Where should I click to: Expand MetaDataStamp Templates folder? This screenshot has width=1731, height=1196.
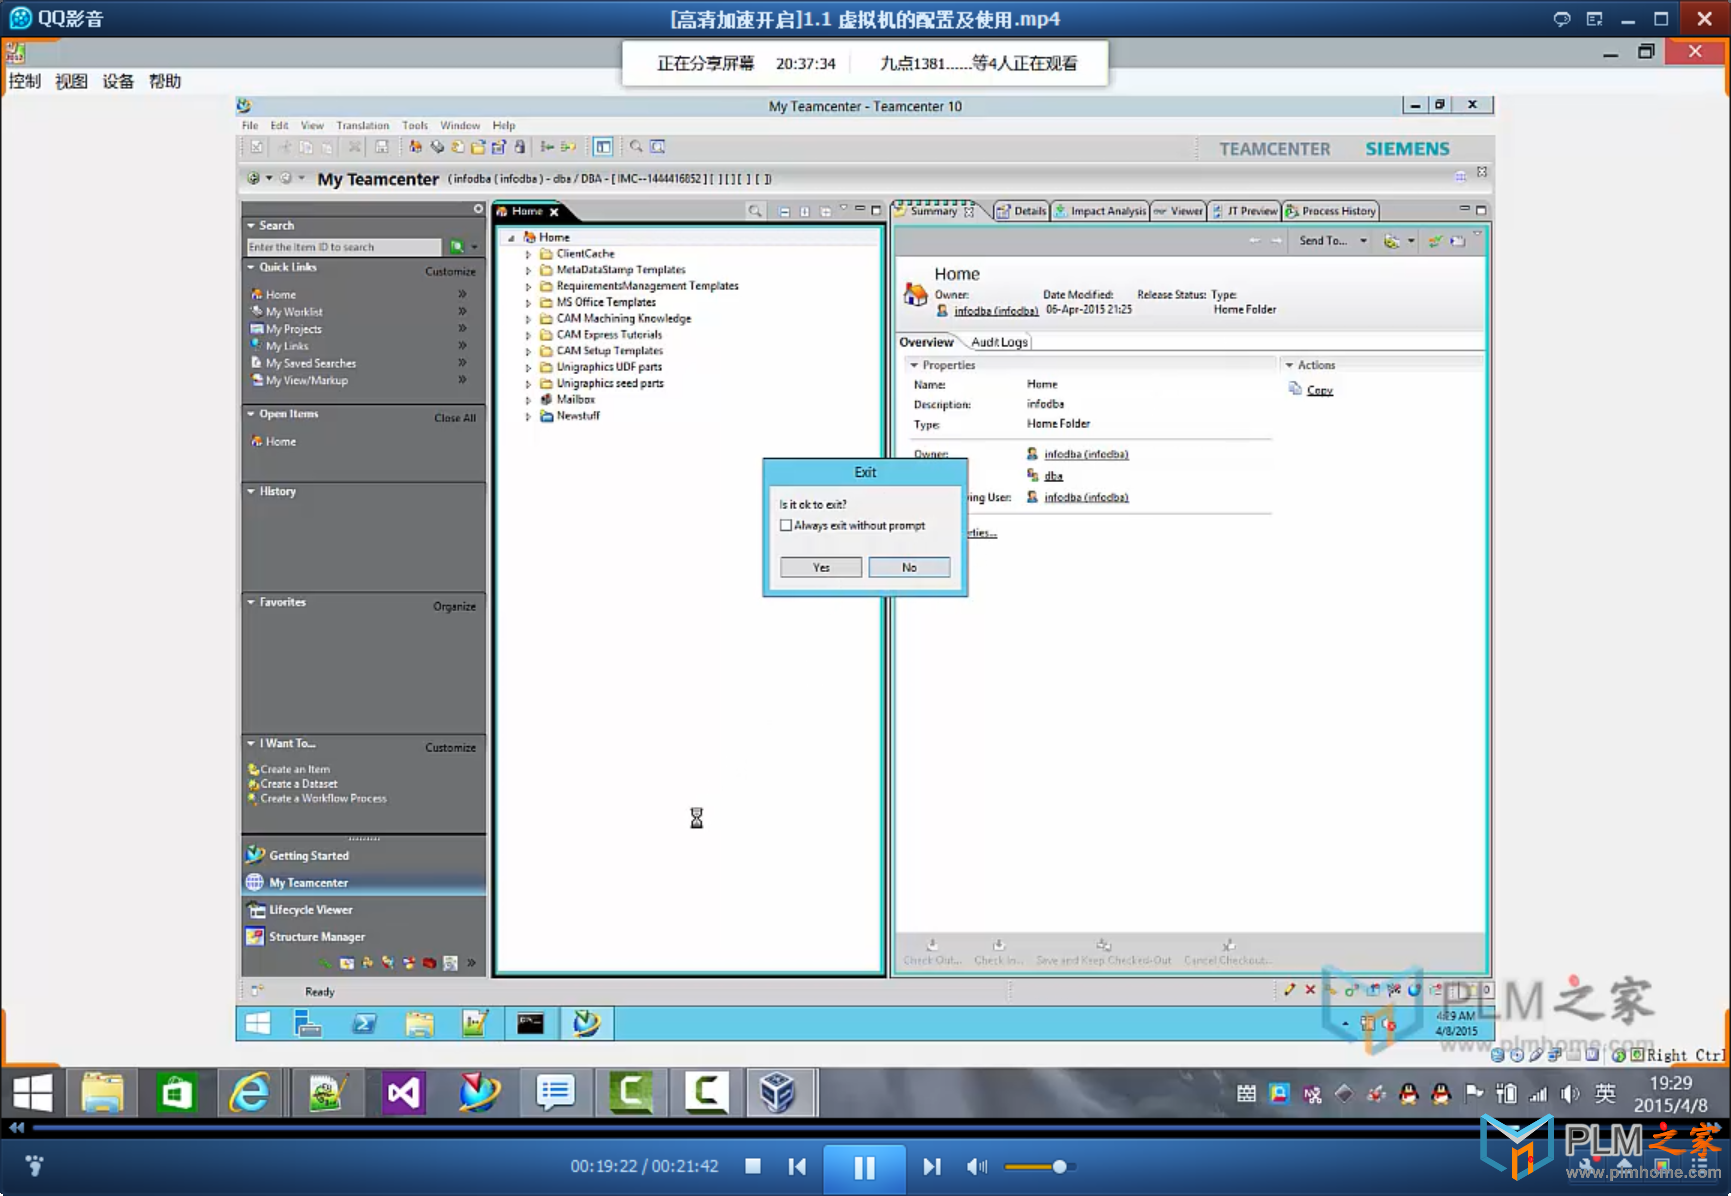[x=529, y=270]
